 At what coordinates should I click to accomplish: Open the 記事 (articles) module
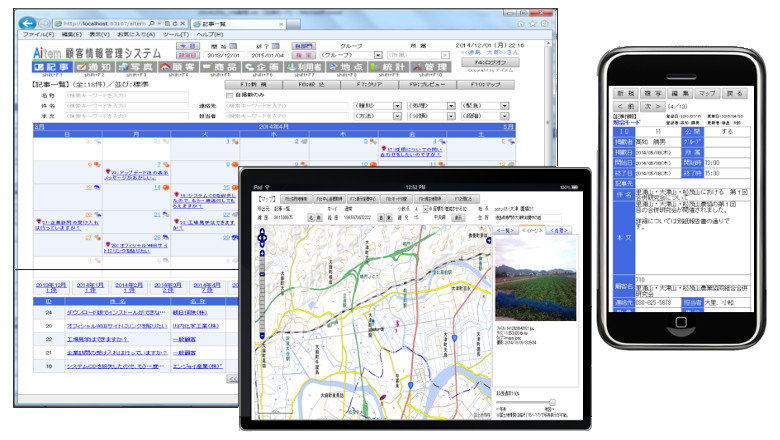point(50,67)
